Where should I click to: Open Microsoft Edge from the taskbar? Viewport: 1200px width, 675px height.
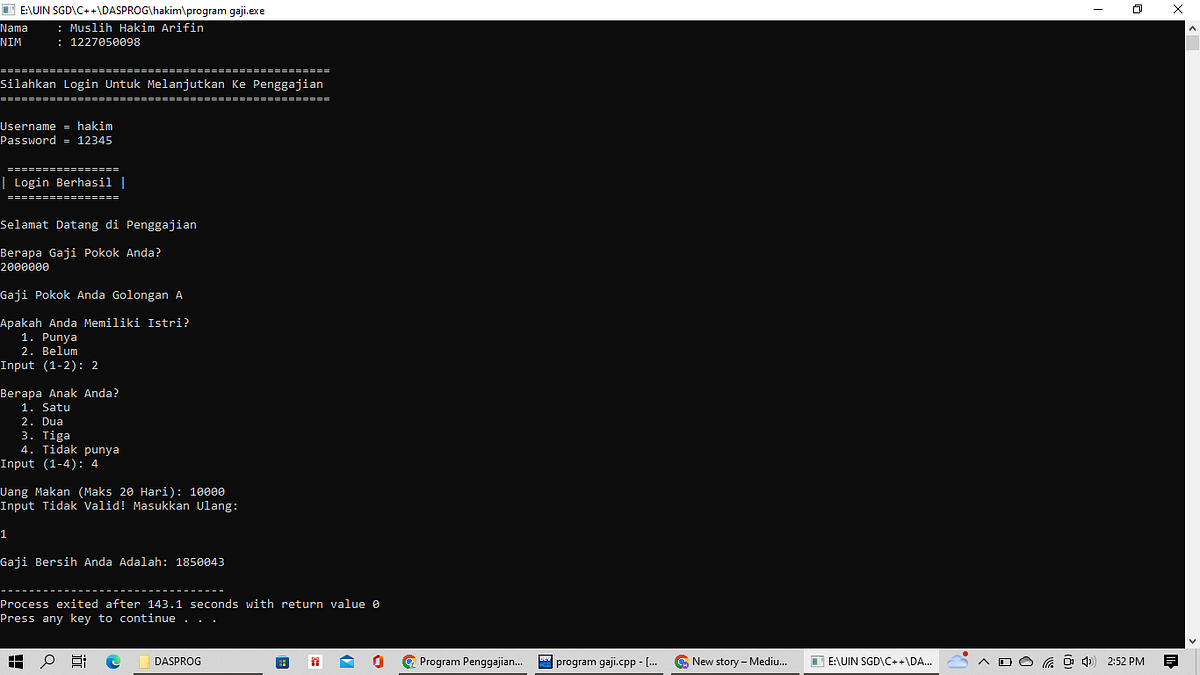coord(112,661)
